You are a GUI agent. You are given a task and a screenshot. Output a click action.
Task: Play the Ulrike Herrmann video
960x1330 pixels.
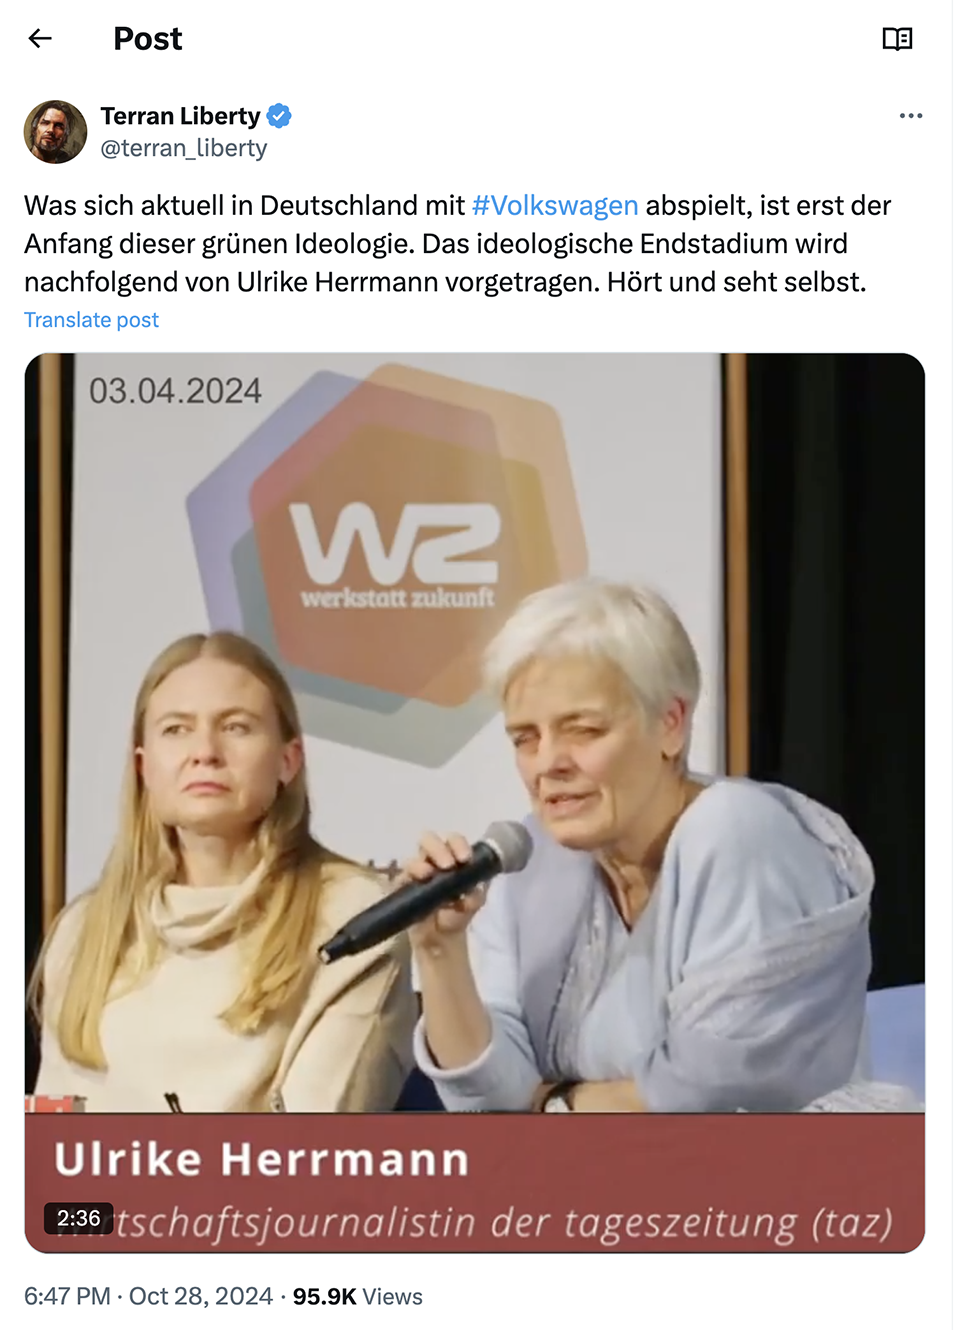[x=475, y=802]
